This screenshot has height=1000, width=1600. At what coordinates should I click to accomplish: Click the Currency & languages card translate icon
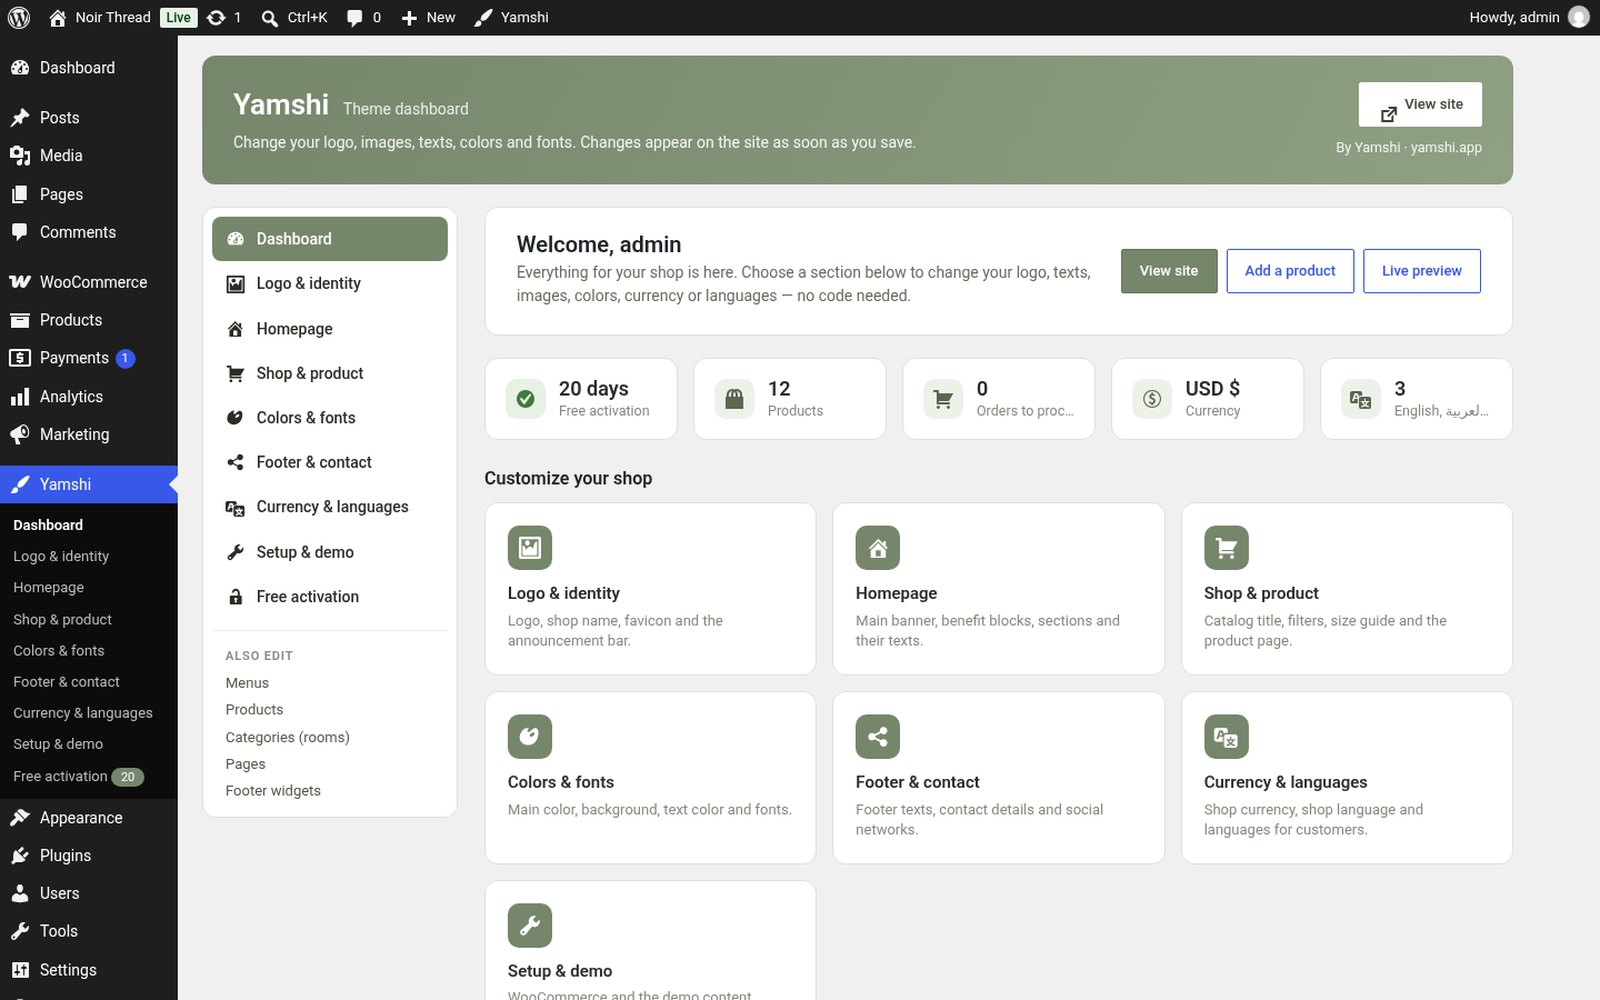pyautogui.click(x=1226, y=737)
